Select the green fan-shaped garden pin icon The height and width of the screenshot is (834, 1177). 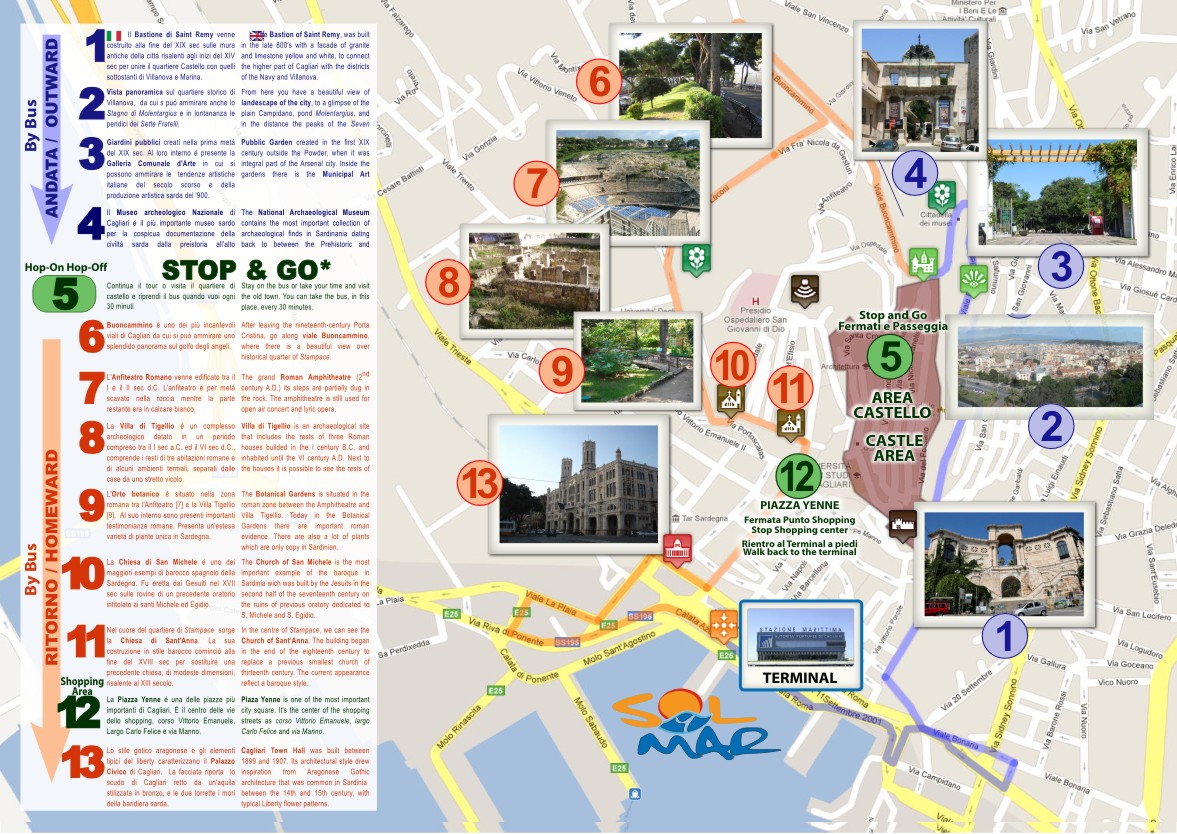tap(974, 280)
